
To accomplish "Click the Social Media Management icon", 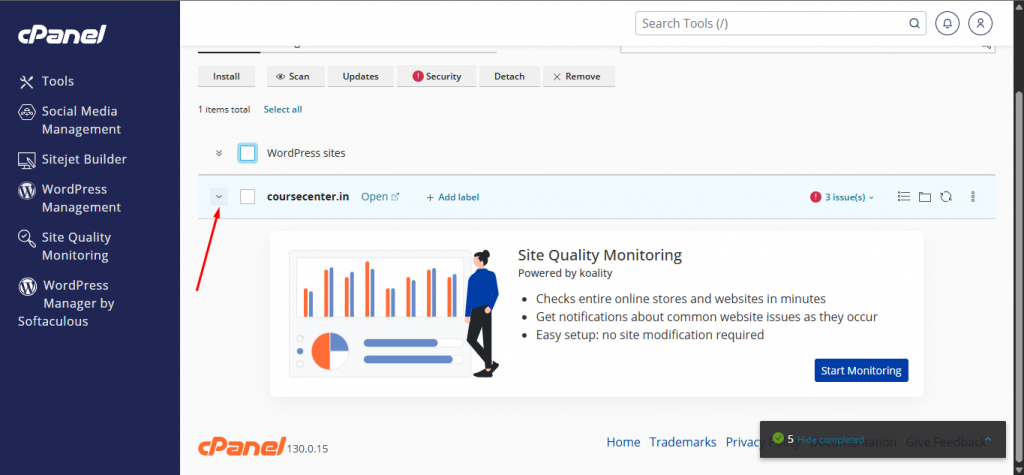I will pos(26,112).
